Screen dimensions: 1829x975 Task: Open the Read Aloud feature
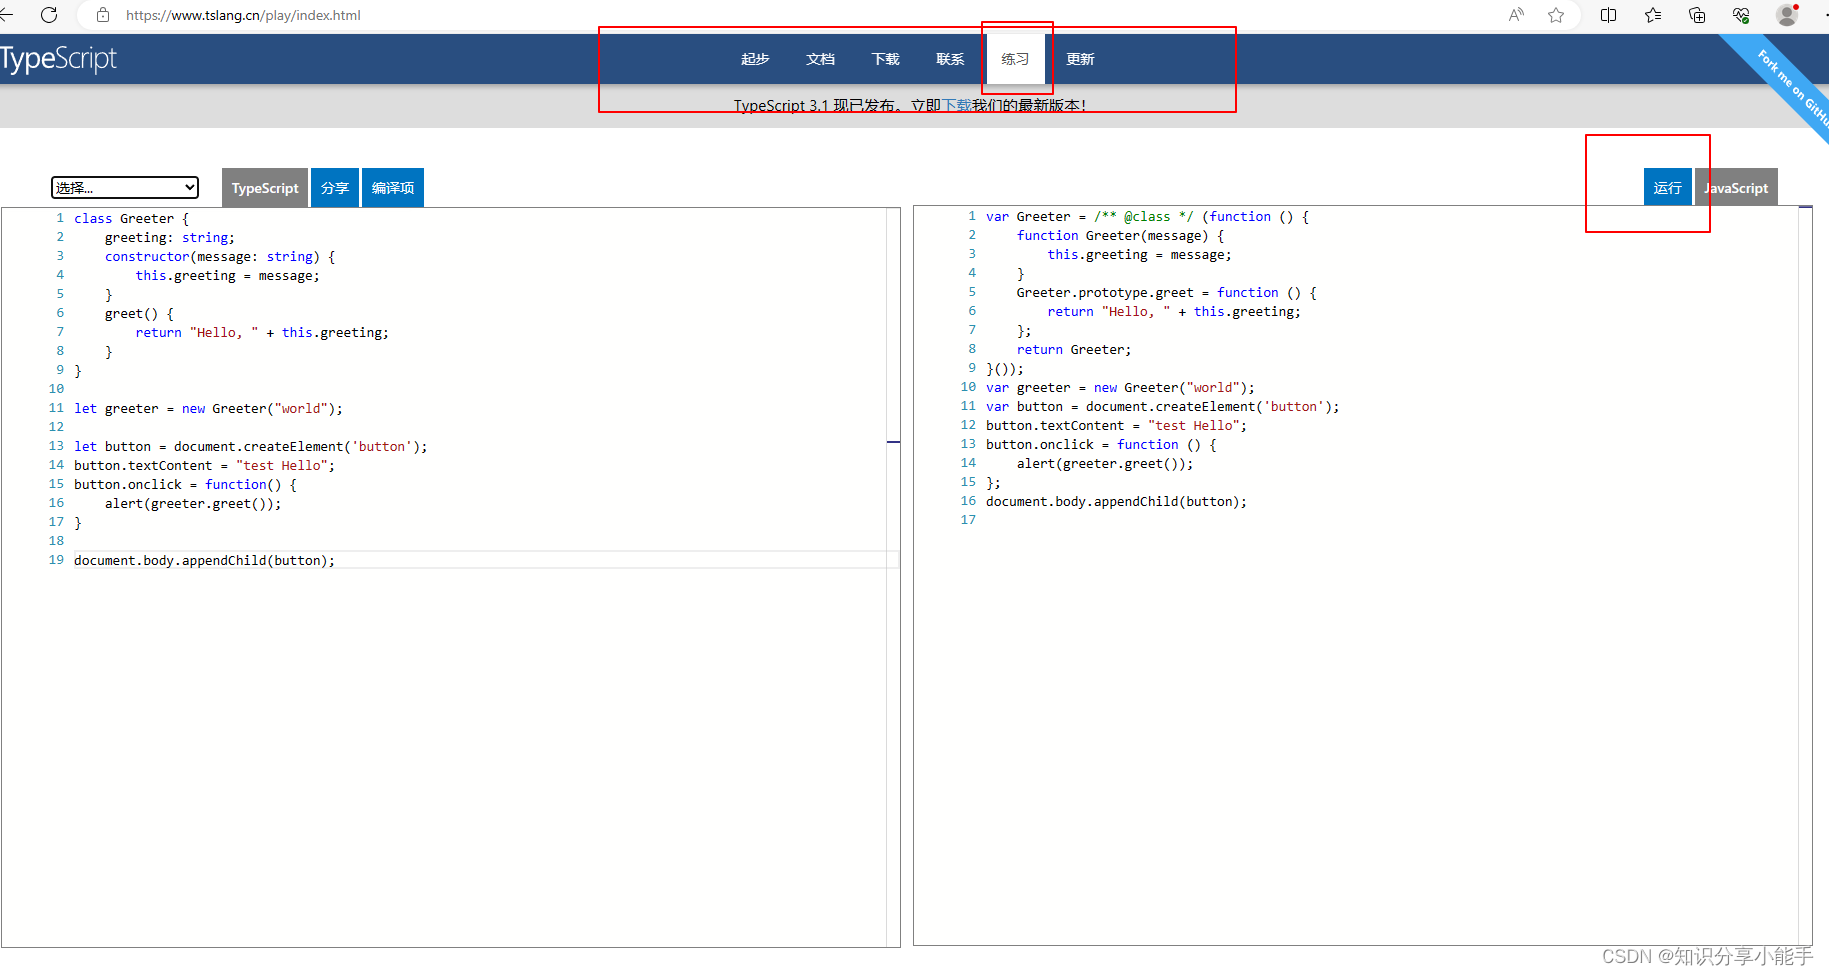pyautogui.click(x=1515, y=15)
